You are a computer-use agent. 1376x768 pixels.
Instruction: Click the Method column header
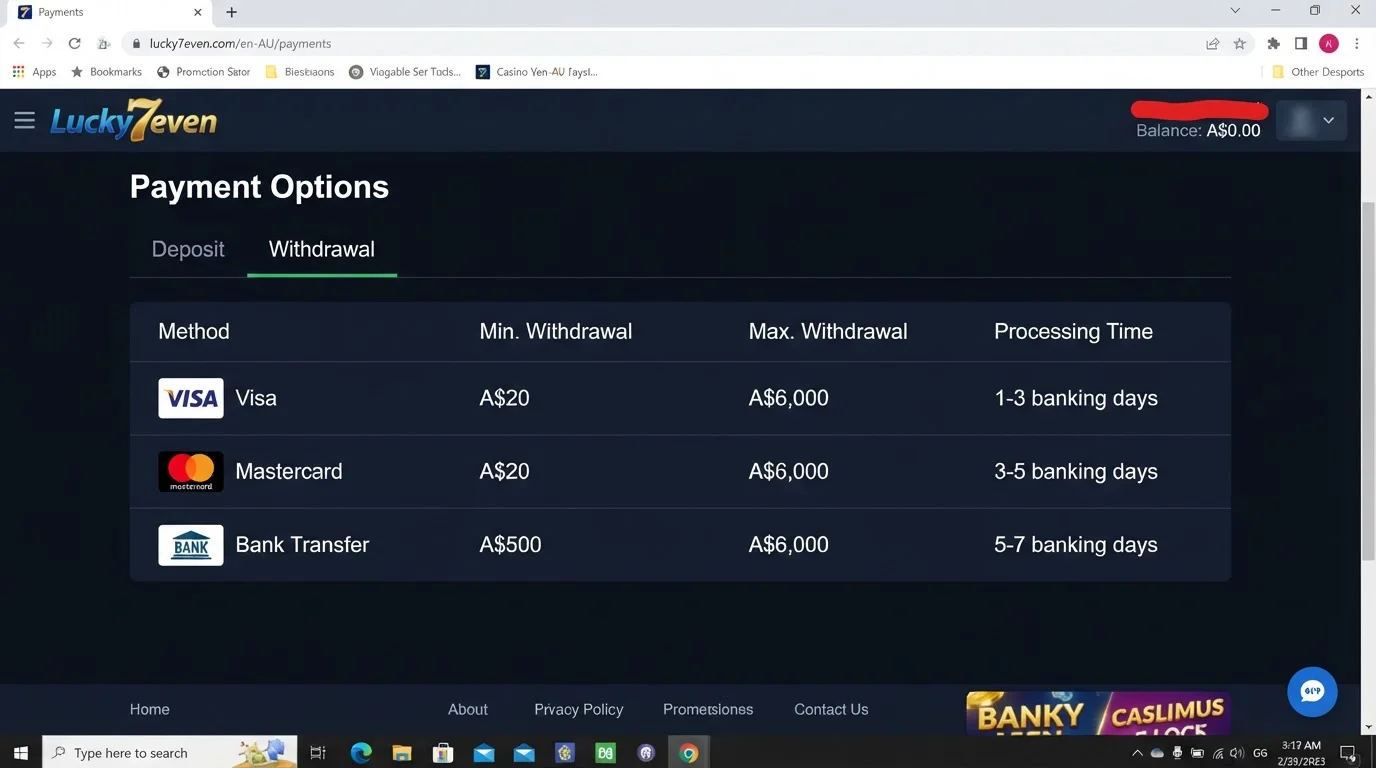194,331
